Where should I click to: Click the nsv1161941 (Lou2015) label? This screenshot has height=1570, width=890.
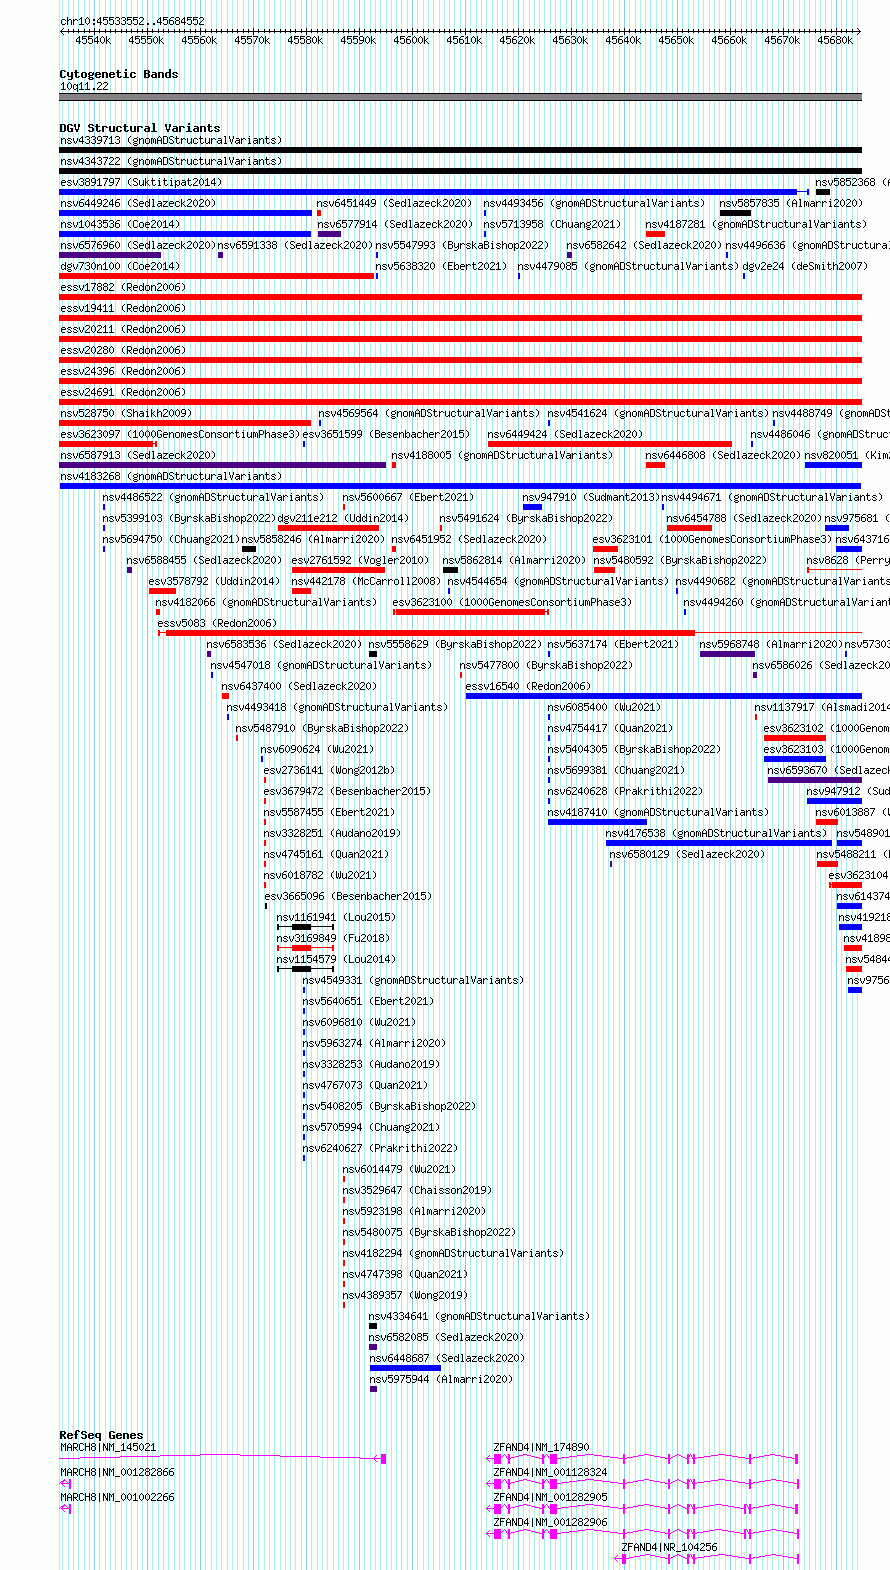coord(336,917)
